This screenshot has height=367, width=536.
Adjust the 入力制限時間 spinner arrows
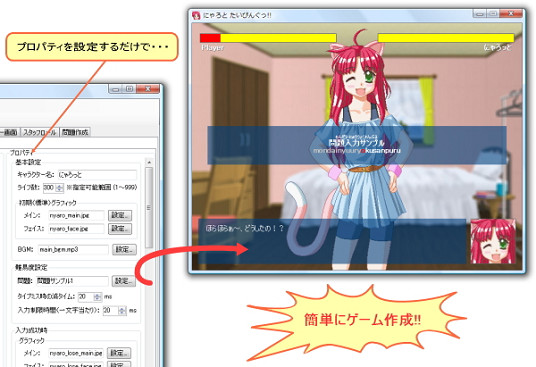point(122,310)
